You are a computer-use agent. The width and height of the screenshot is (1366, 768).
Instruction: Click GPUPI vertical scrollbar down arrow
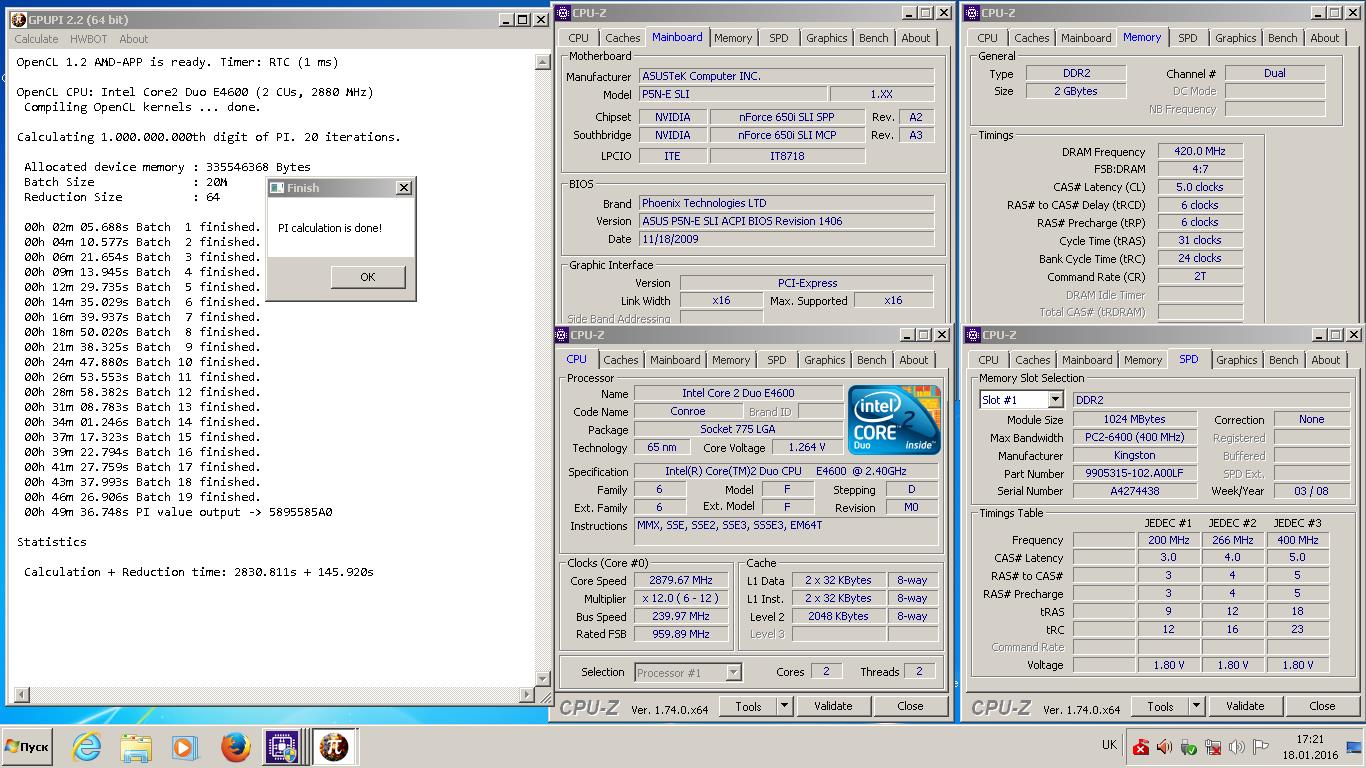pos(543,678)
